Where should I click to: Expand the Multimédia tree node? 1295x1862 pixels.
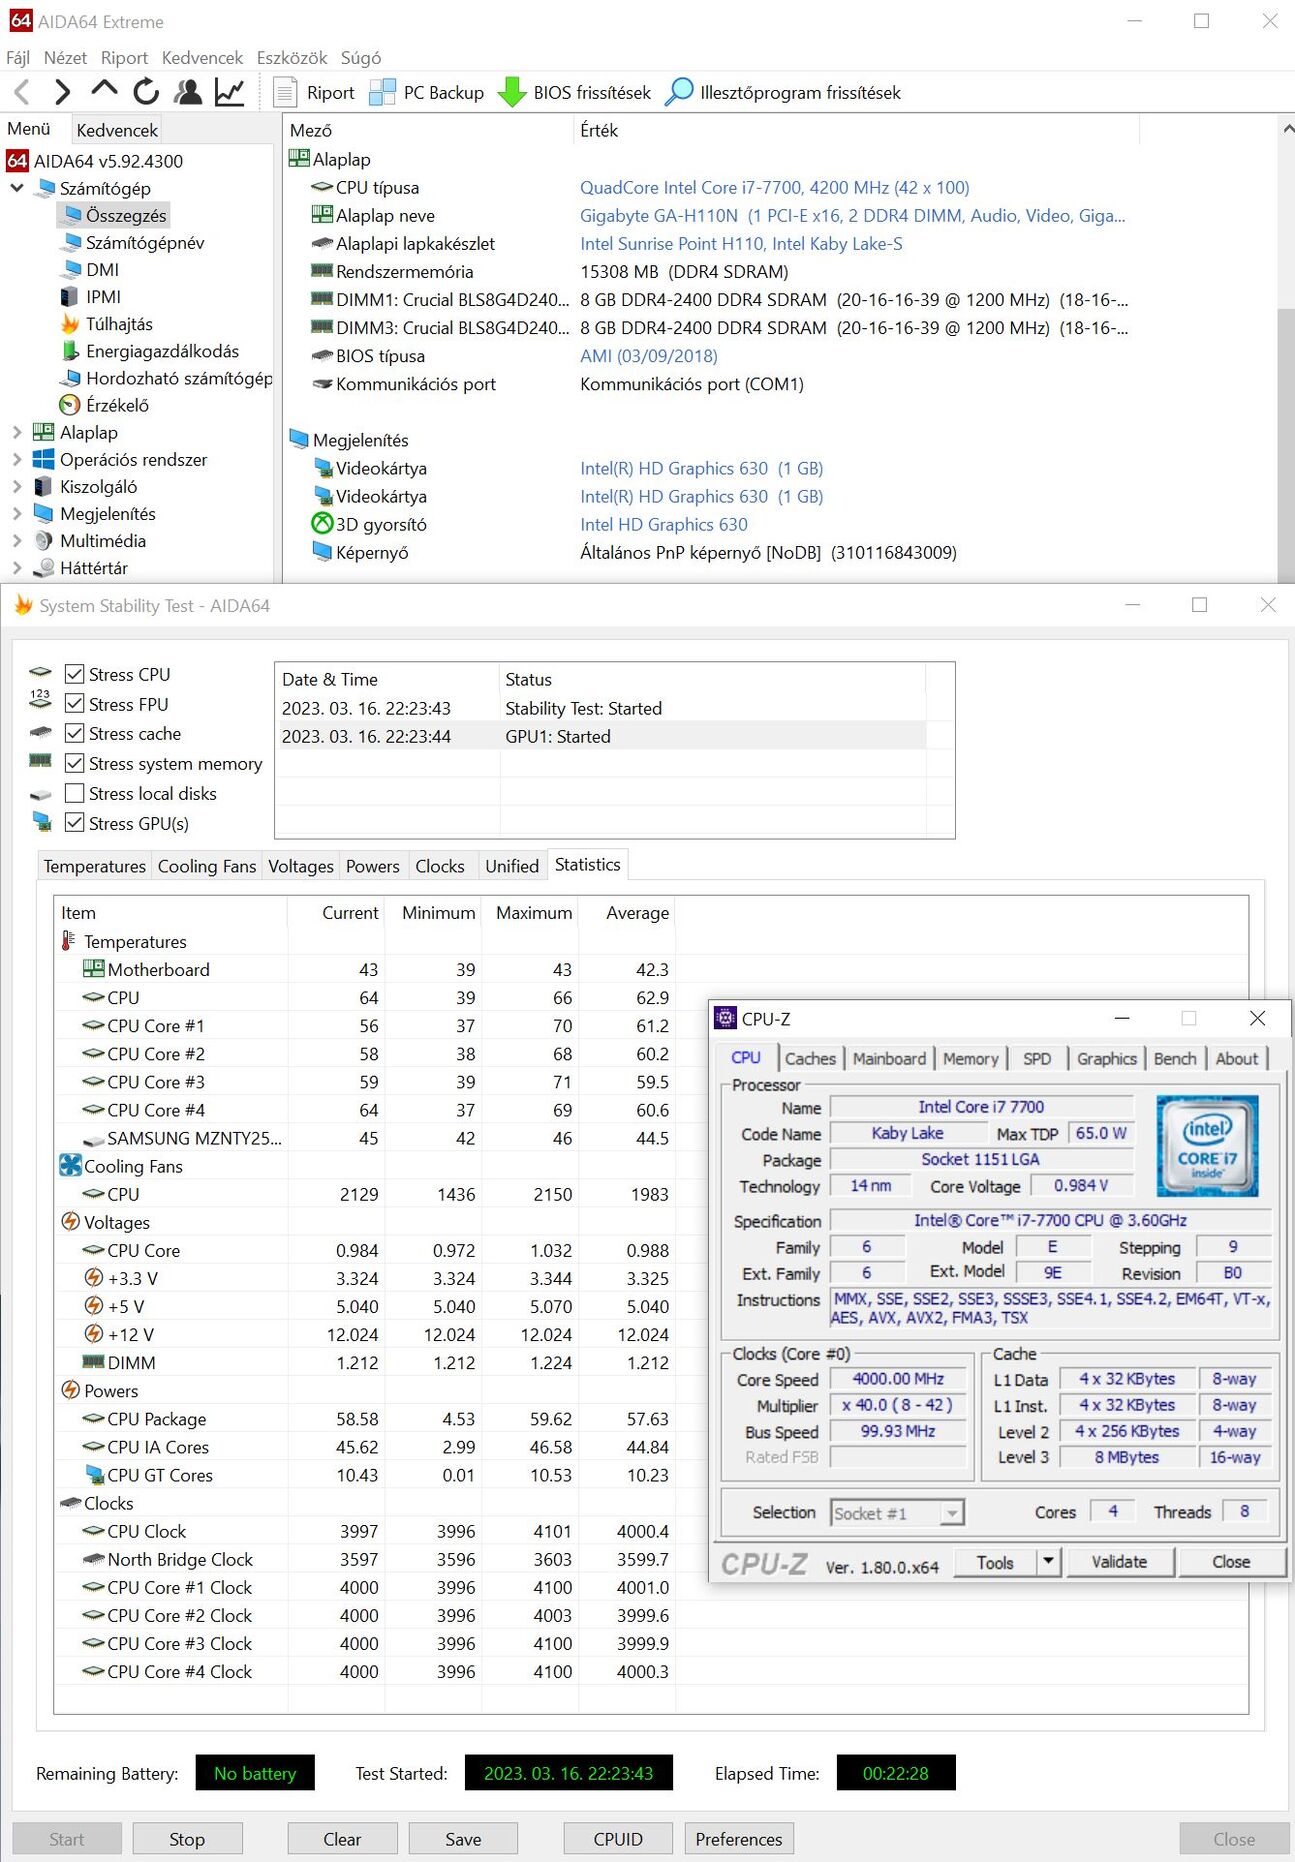click(17, 540)
